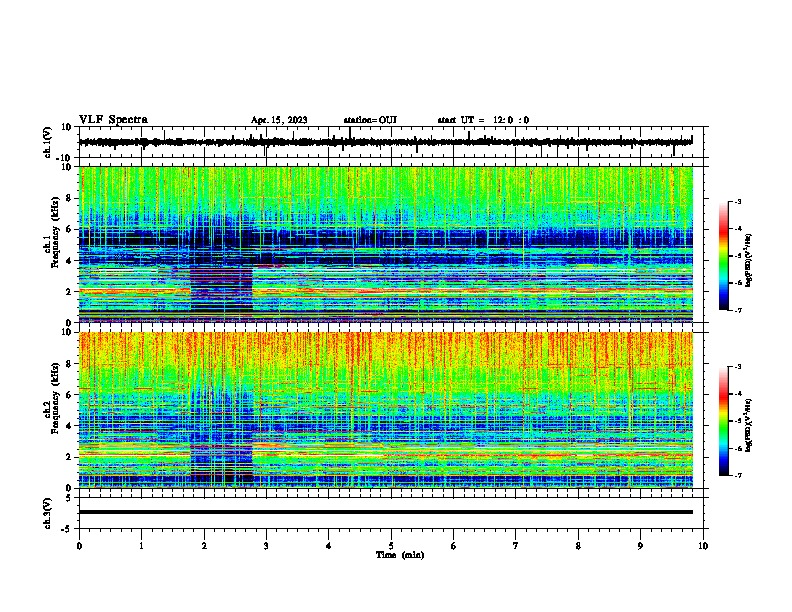Click the ch.1 spectrogram "4" kHz tick label
Viewport: 792px width, 612px height.
click(70, 261)
